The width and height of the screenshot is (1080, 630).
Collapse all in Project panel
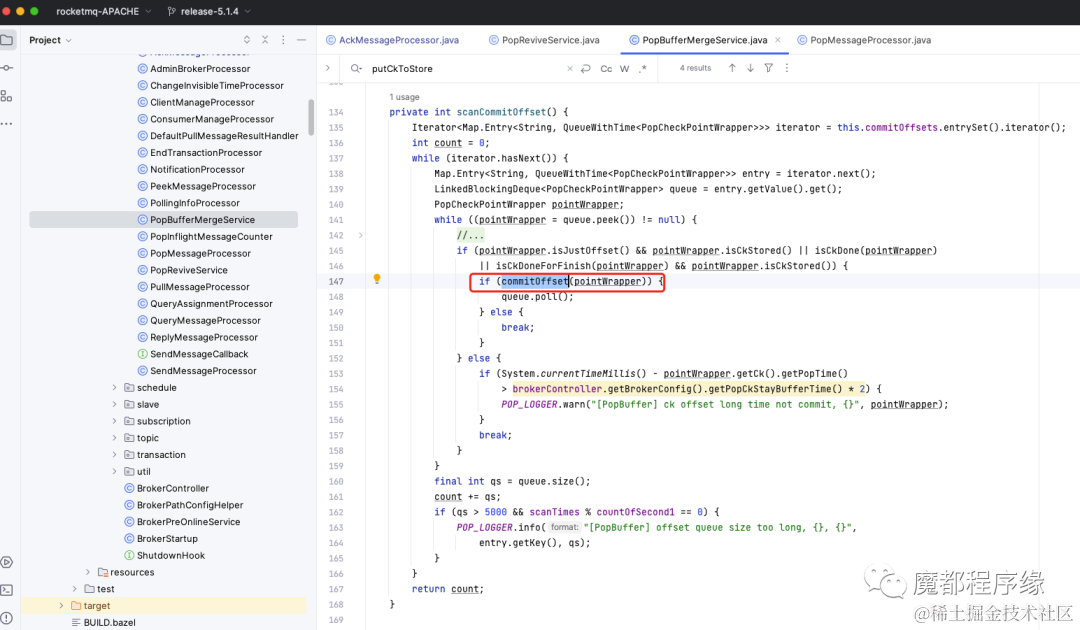[265, 40]
